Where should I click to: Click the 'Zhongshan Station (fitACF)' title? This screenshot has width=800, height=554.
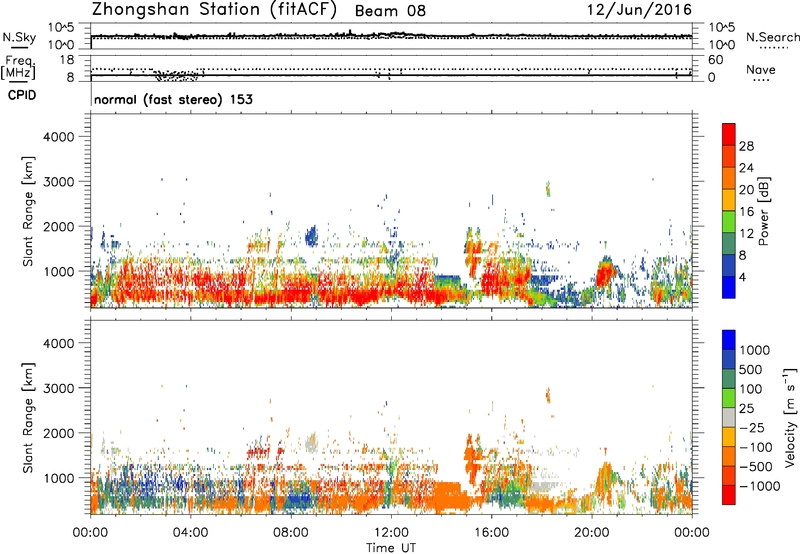coord(214,10)
